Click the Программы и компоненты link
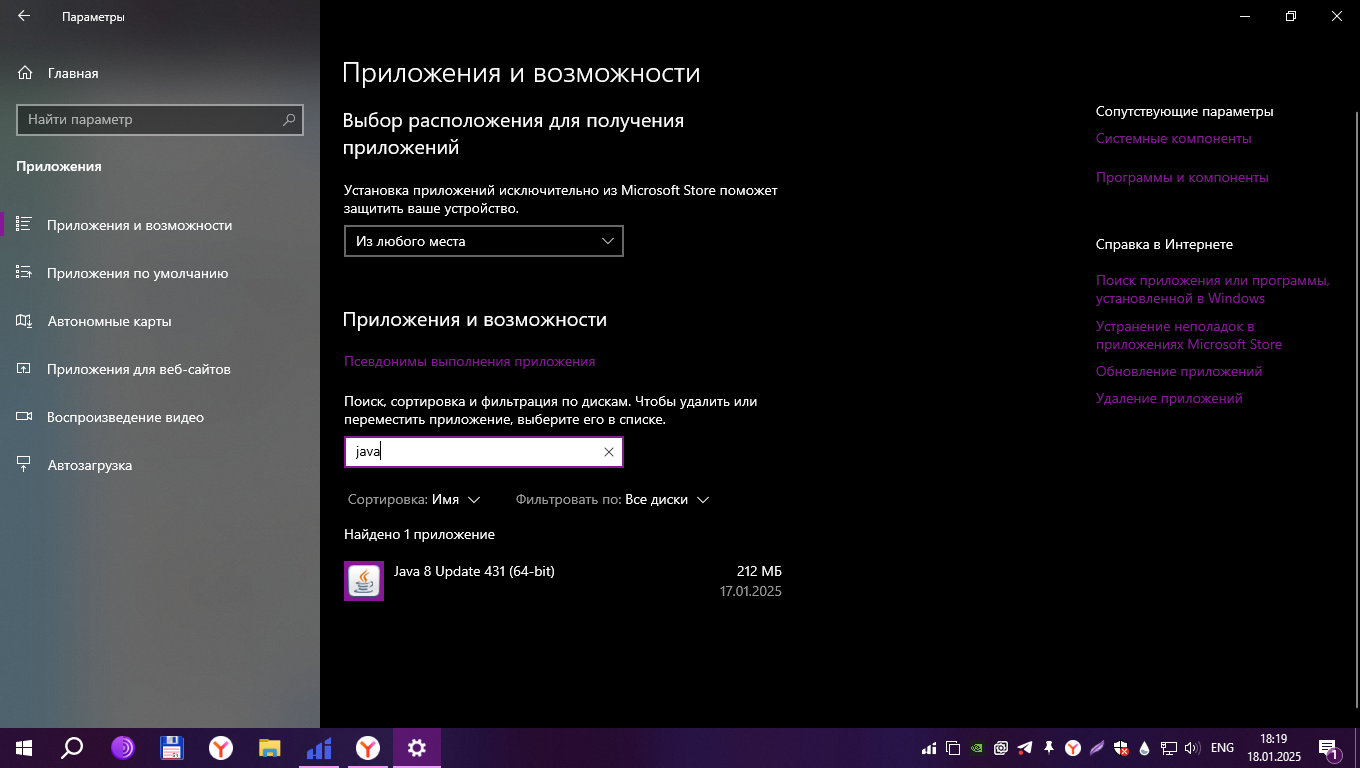Image resolution: width=1360 pixels, height=768 pixels. [x=1181, y=177]
